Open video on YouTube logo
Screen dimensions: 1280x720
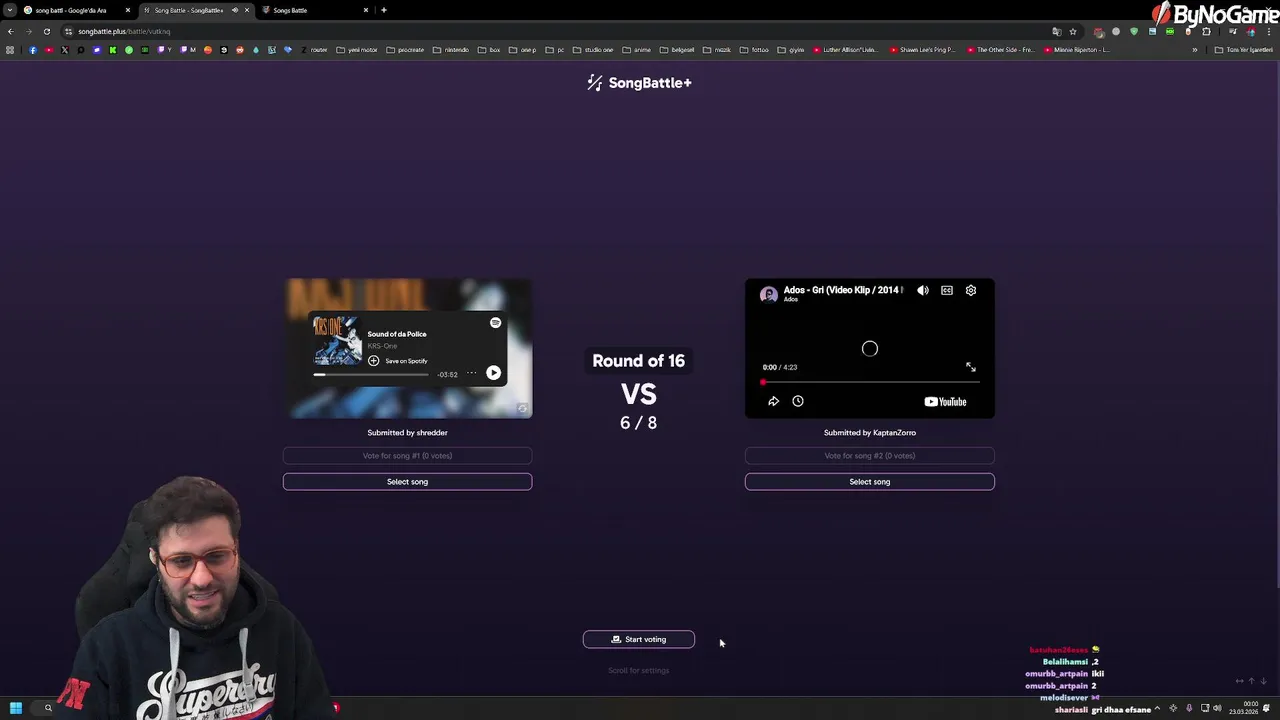click(x=945, y=402)
